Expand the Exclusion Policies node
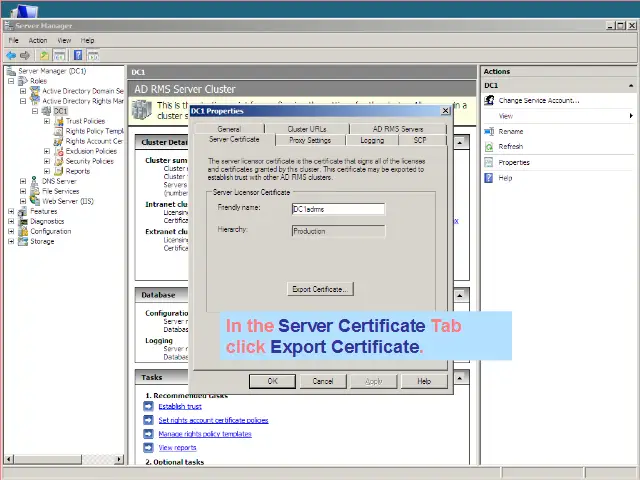This screenshot has height=480, width=640. click(47, 151)
